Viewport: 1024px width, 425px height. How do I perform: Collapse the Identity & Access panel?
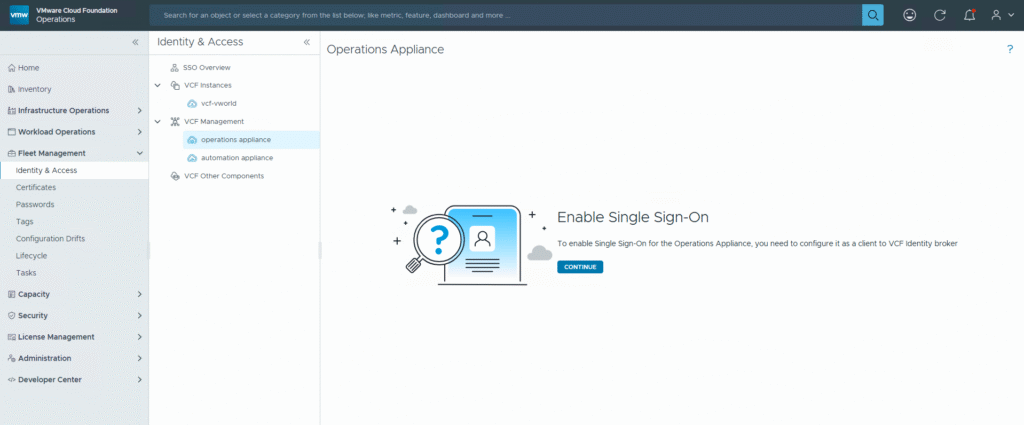tap(307, 42)
